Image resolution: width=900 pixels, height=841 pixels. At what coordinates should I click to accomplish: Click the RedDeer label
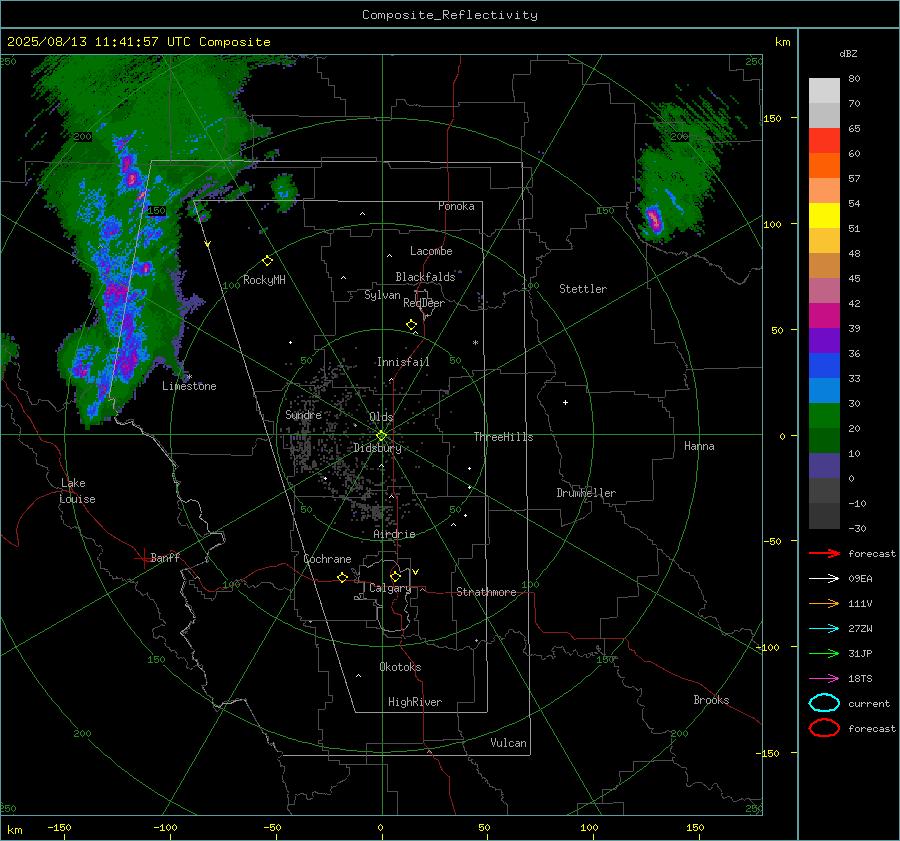point(424,303)
